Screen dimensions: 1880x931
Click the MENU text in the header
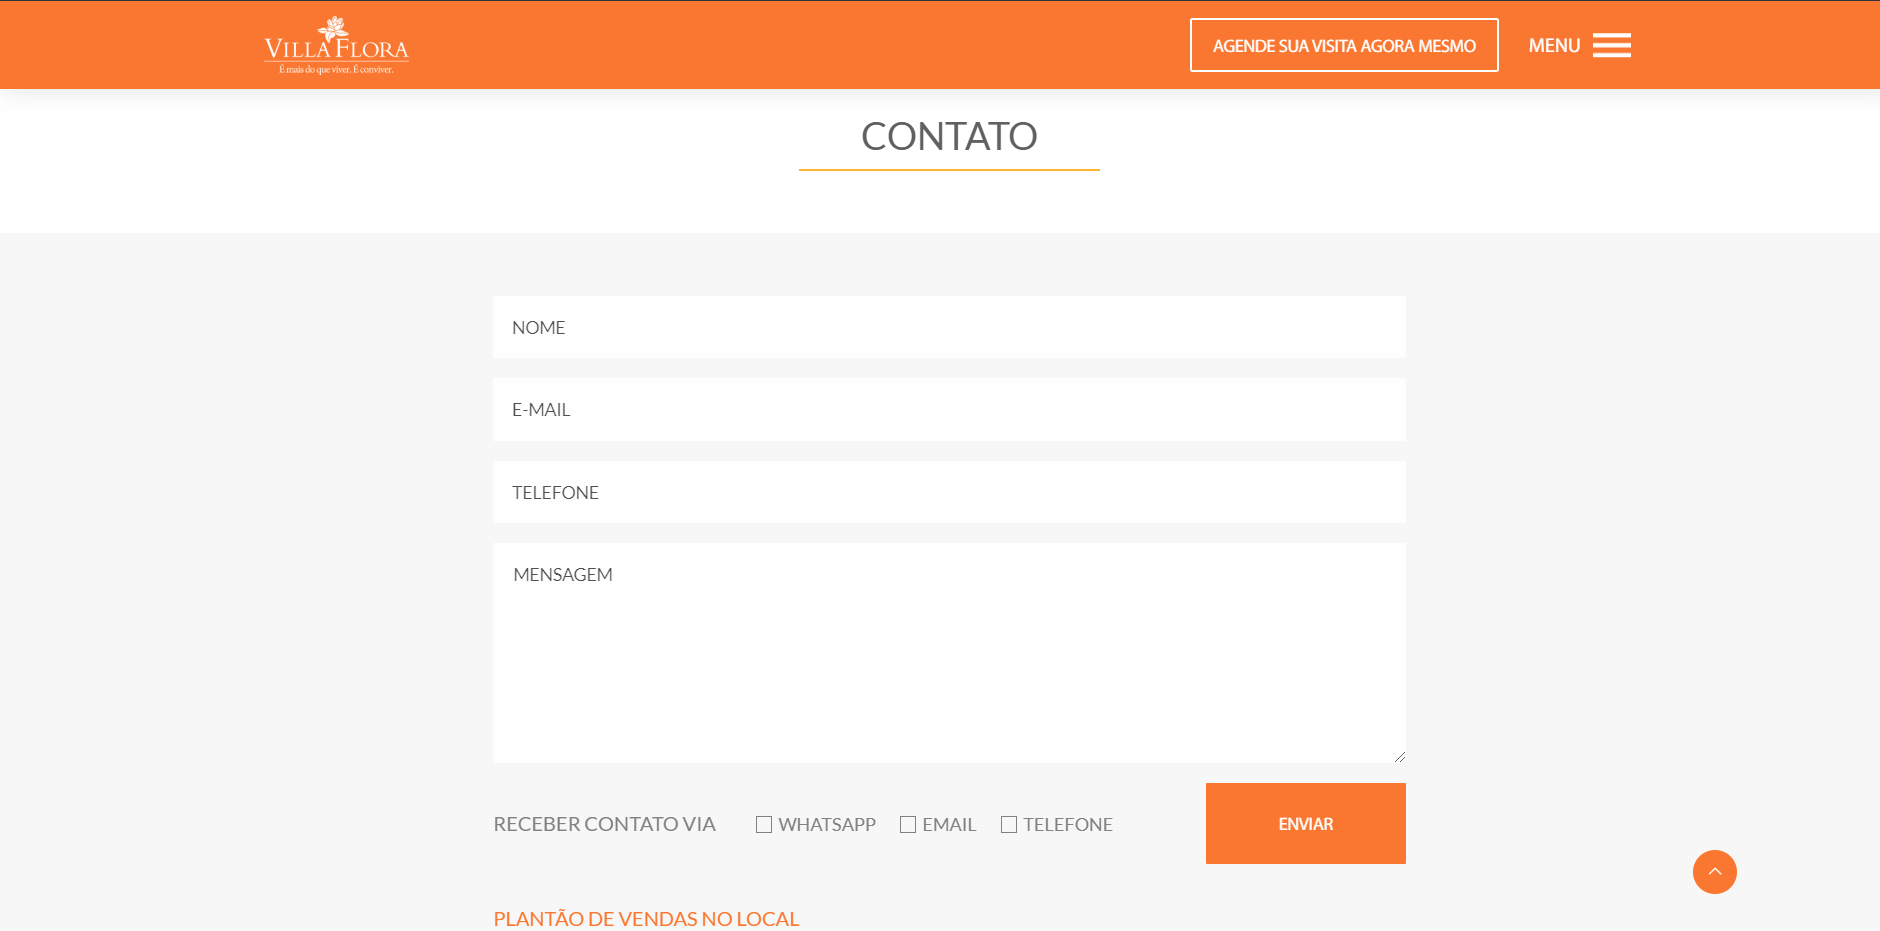point(1554,46)
